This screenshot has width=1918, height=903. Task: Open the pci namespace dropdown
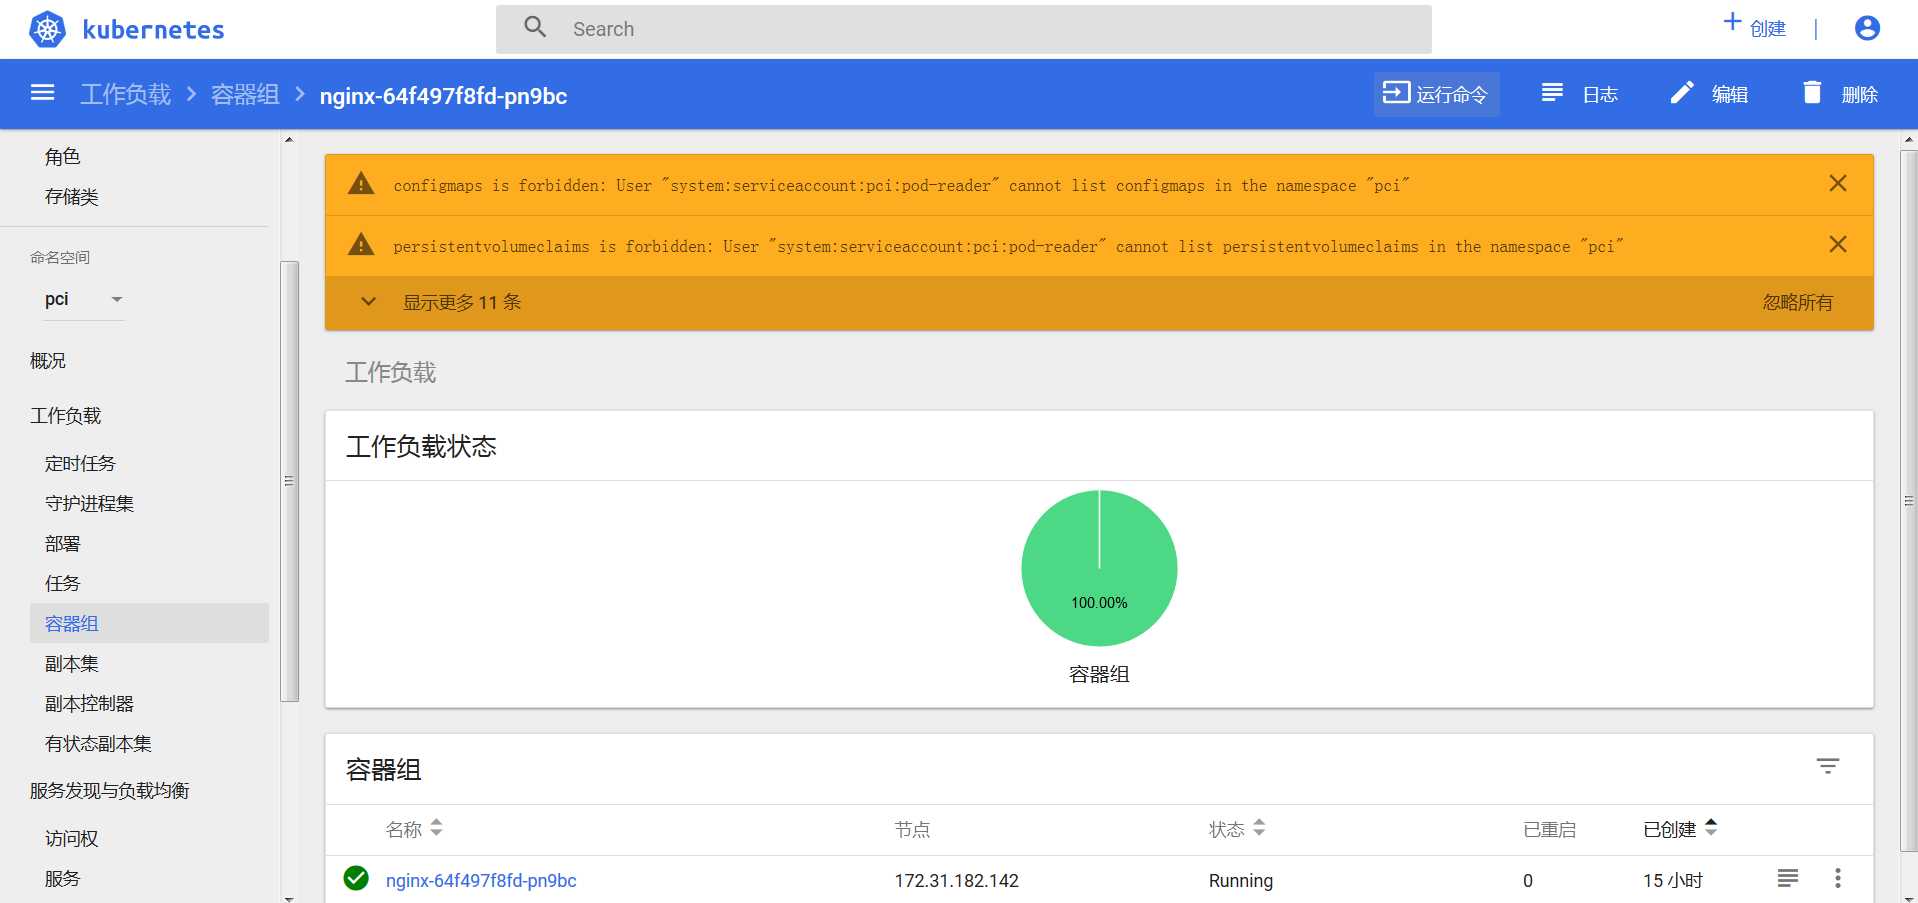(x=83, y=299)
